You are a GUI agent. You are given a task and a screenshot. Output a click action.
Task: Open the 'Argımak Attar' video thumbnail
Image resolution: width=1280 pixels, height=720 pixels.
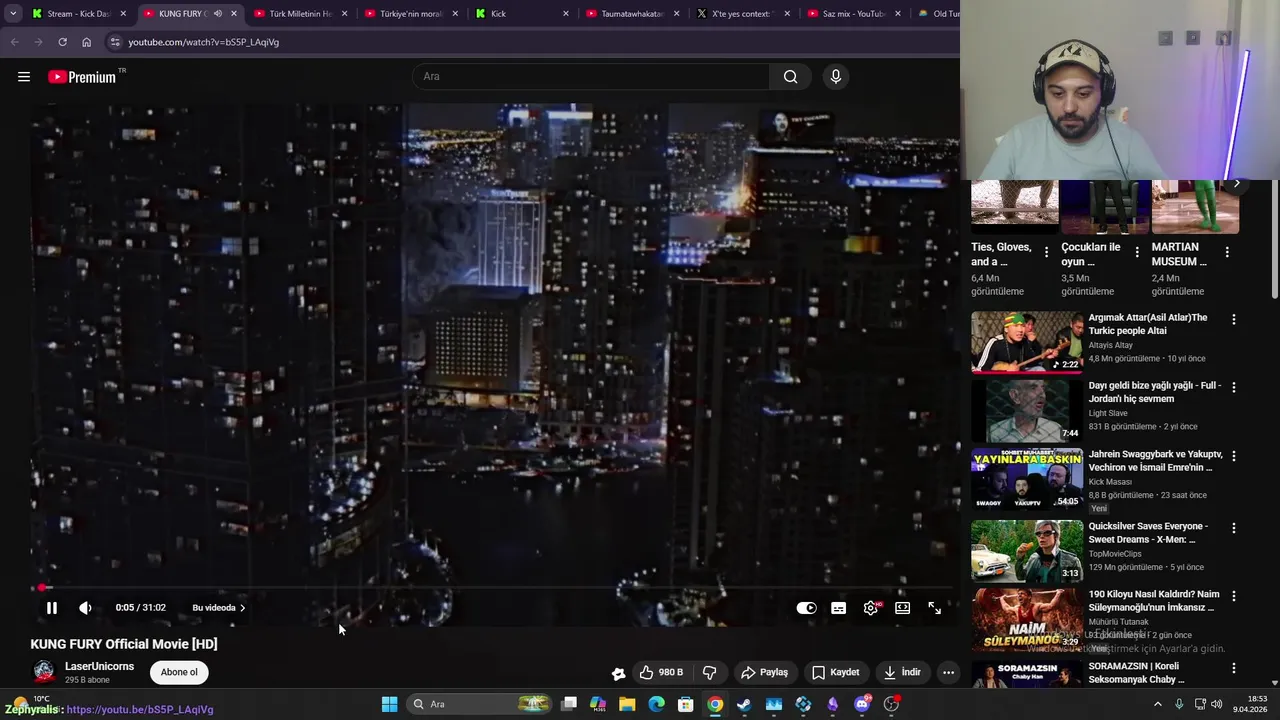coord(1027,342)
